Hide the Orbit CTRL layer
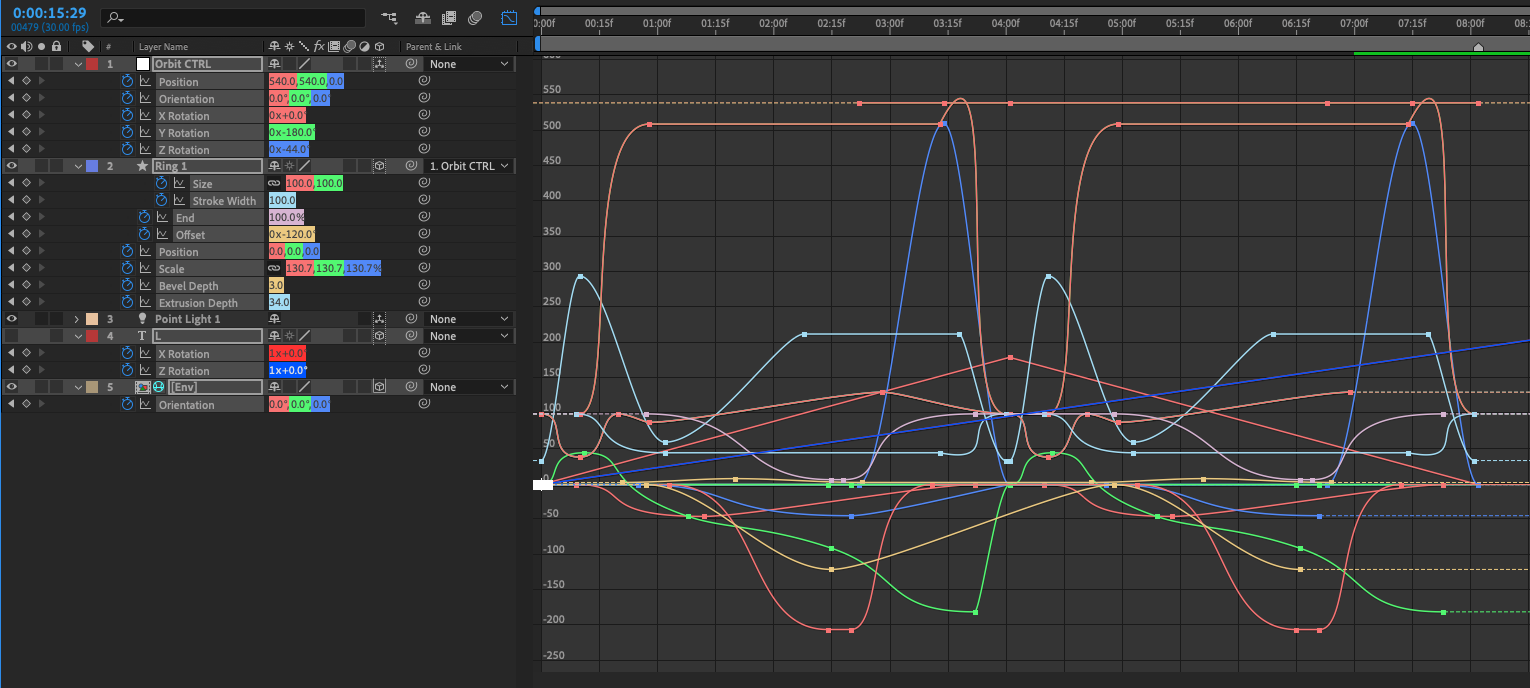The height and width of the screenshot is (688, 1530). click(x=12, y=64)
